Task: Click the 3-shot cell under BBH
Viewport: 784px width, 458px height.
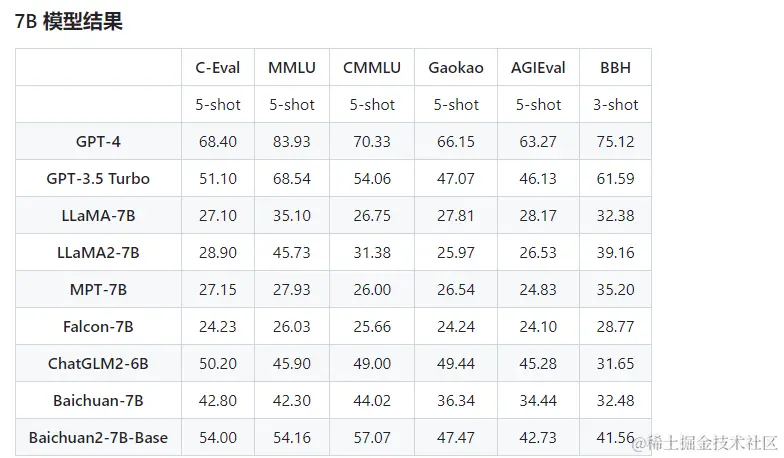Action: click(x=615, y=104)
